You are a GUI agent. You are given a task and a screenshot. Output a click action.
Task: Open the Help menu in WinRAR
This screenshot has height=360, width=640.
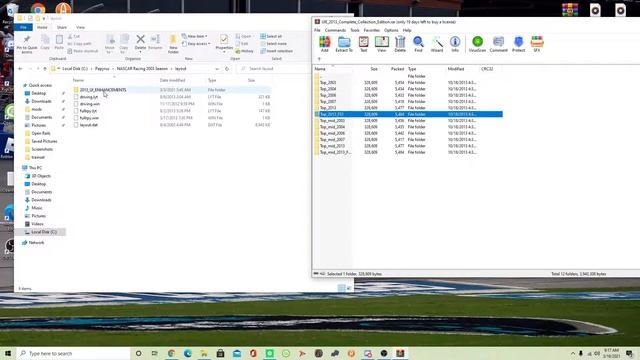point(407,30)
